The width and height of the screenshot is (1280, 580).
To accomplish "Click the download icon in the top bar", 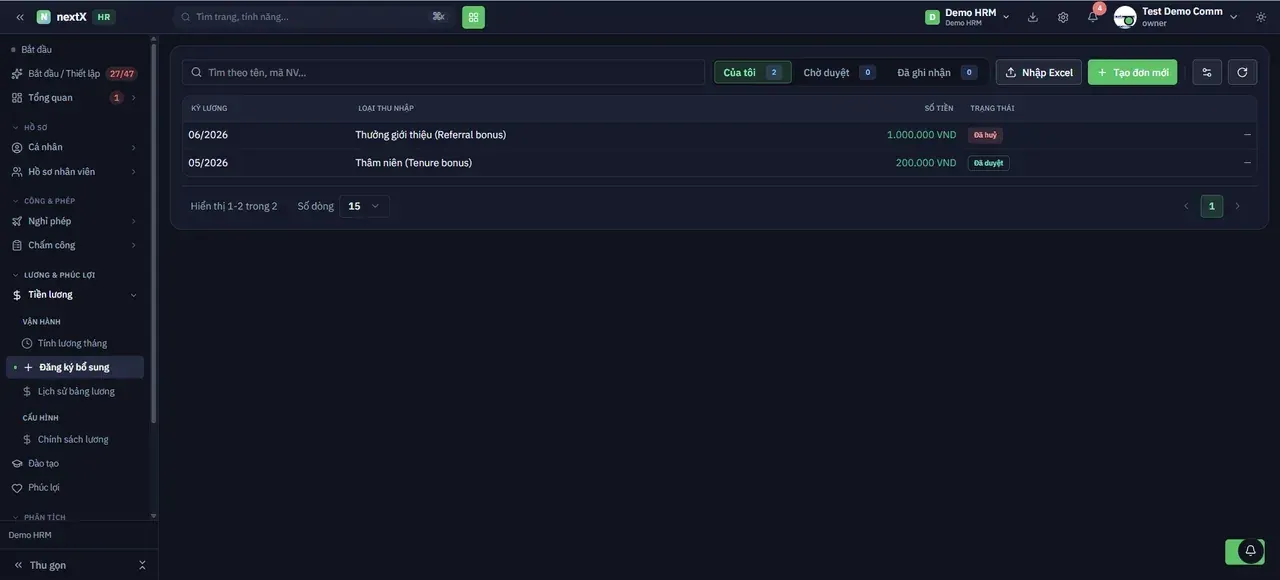I will (x=1033, y=17).
